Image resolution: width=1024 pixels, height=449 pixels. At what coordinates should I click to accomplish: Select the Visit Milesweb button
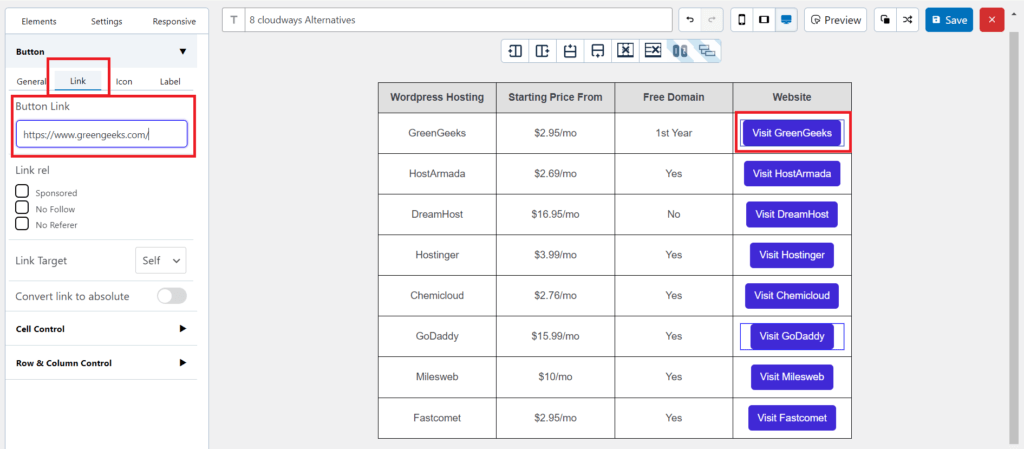(792, 377)
